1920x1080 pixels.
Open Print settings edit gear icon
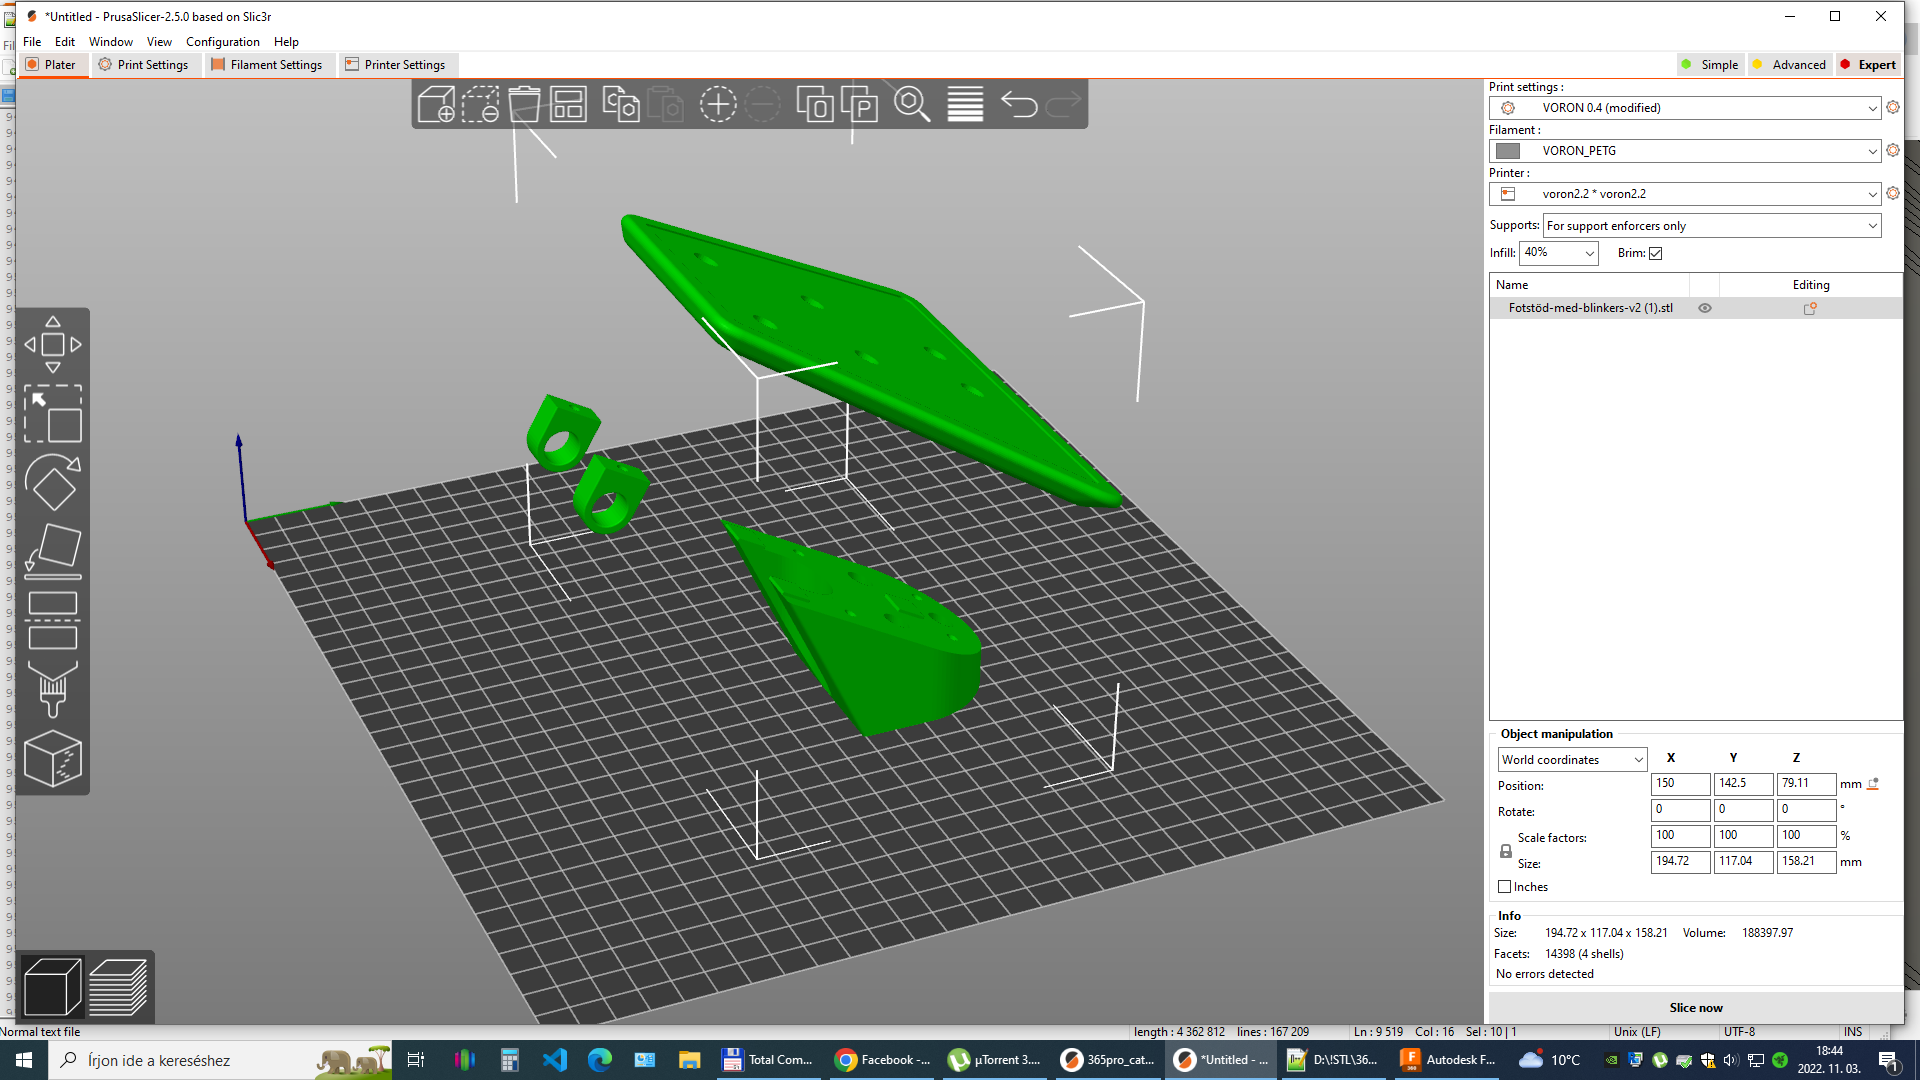click(1893, 107)
